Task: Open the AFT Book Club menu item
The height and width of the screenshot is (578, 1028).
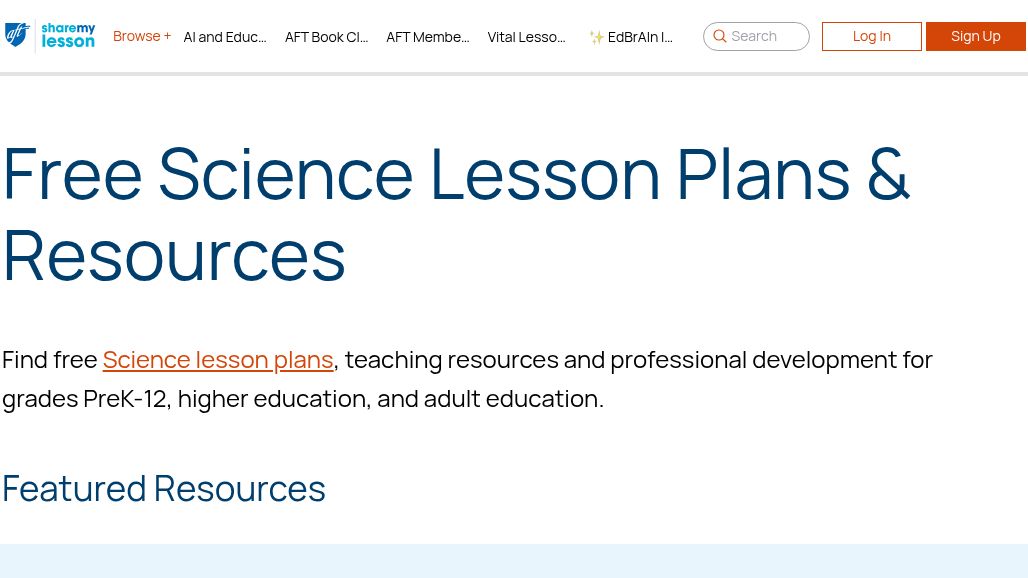Action: pyautogui.click(x=326, y=37)
